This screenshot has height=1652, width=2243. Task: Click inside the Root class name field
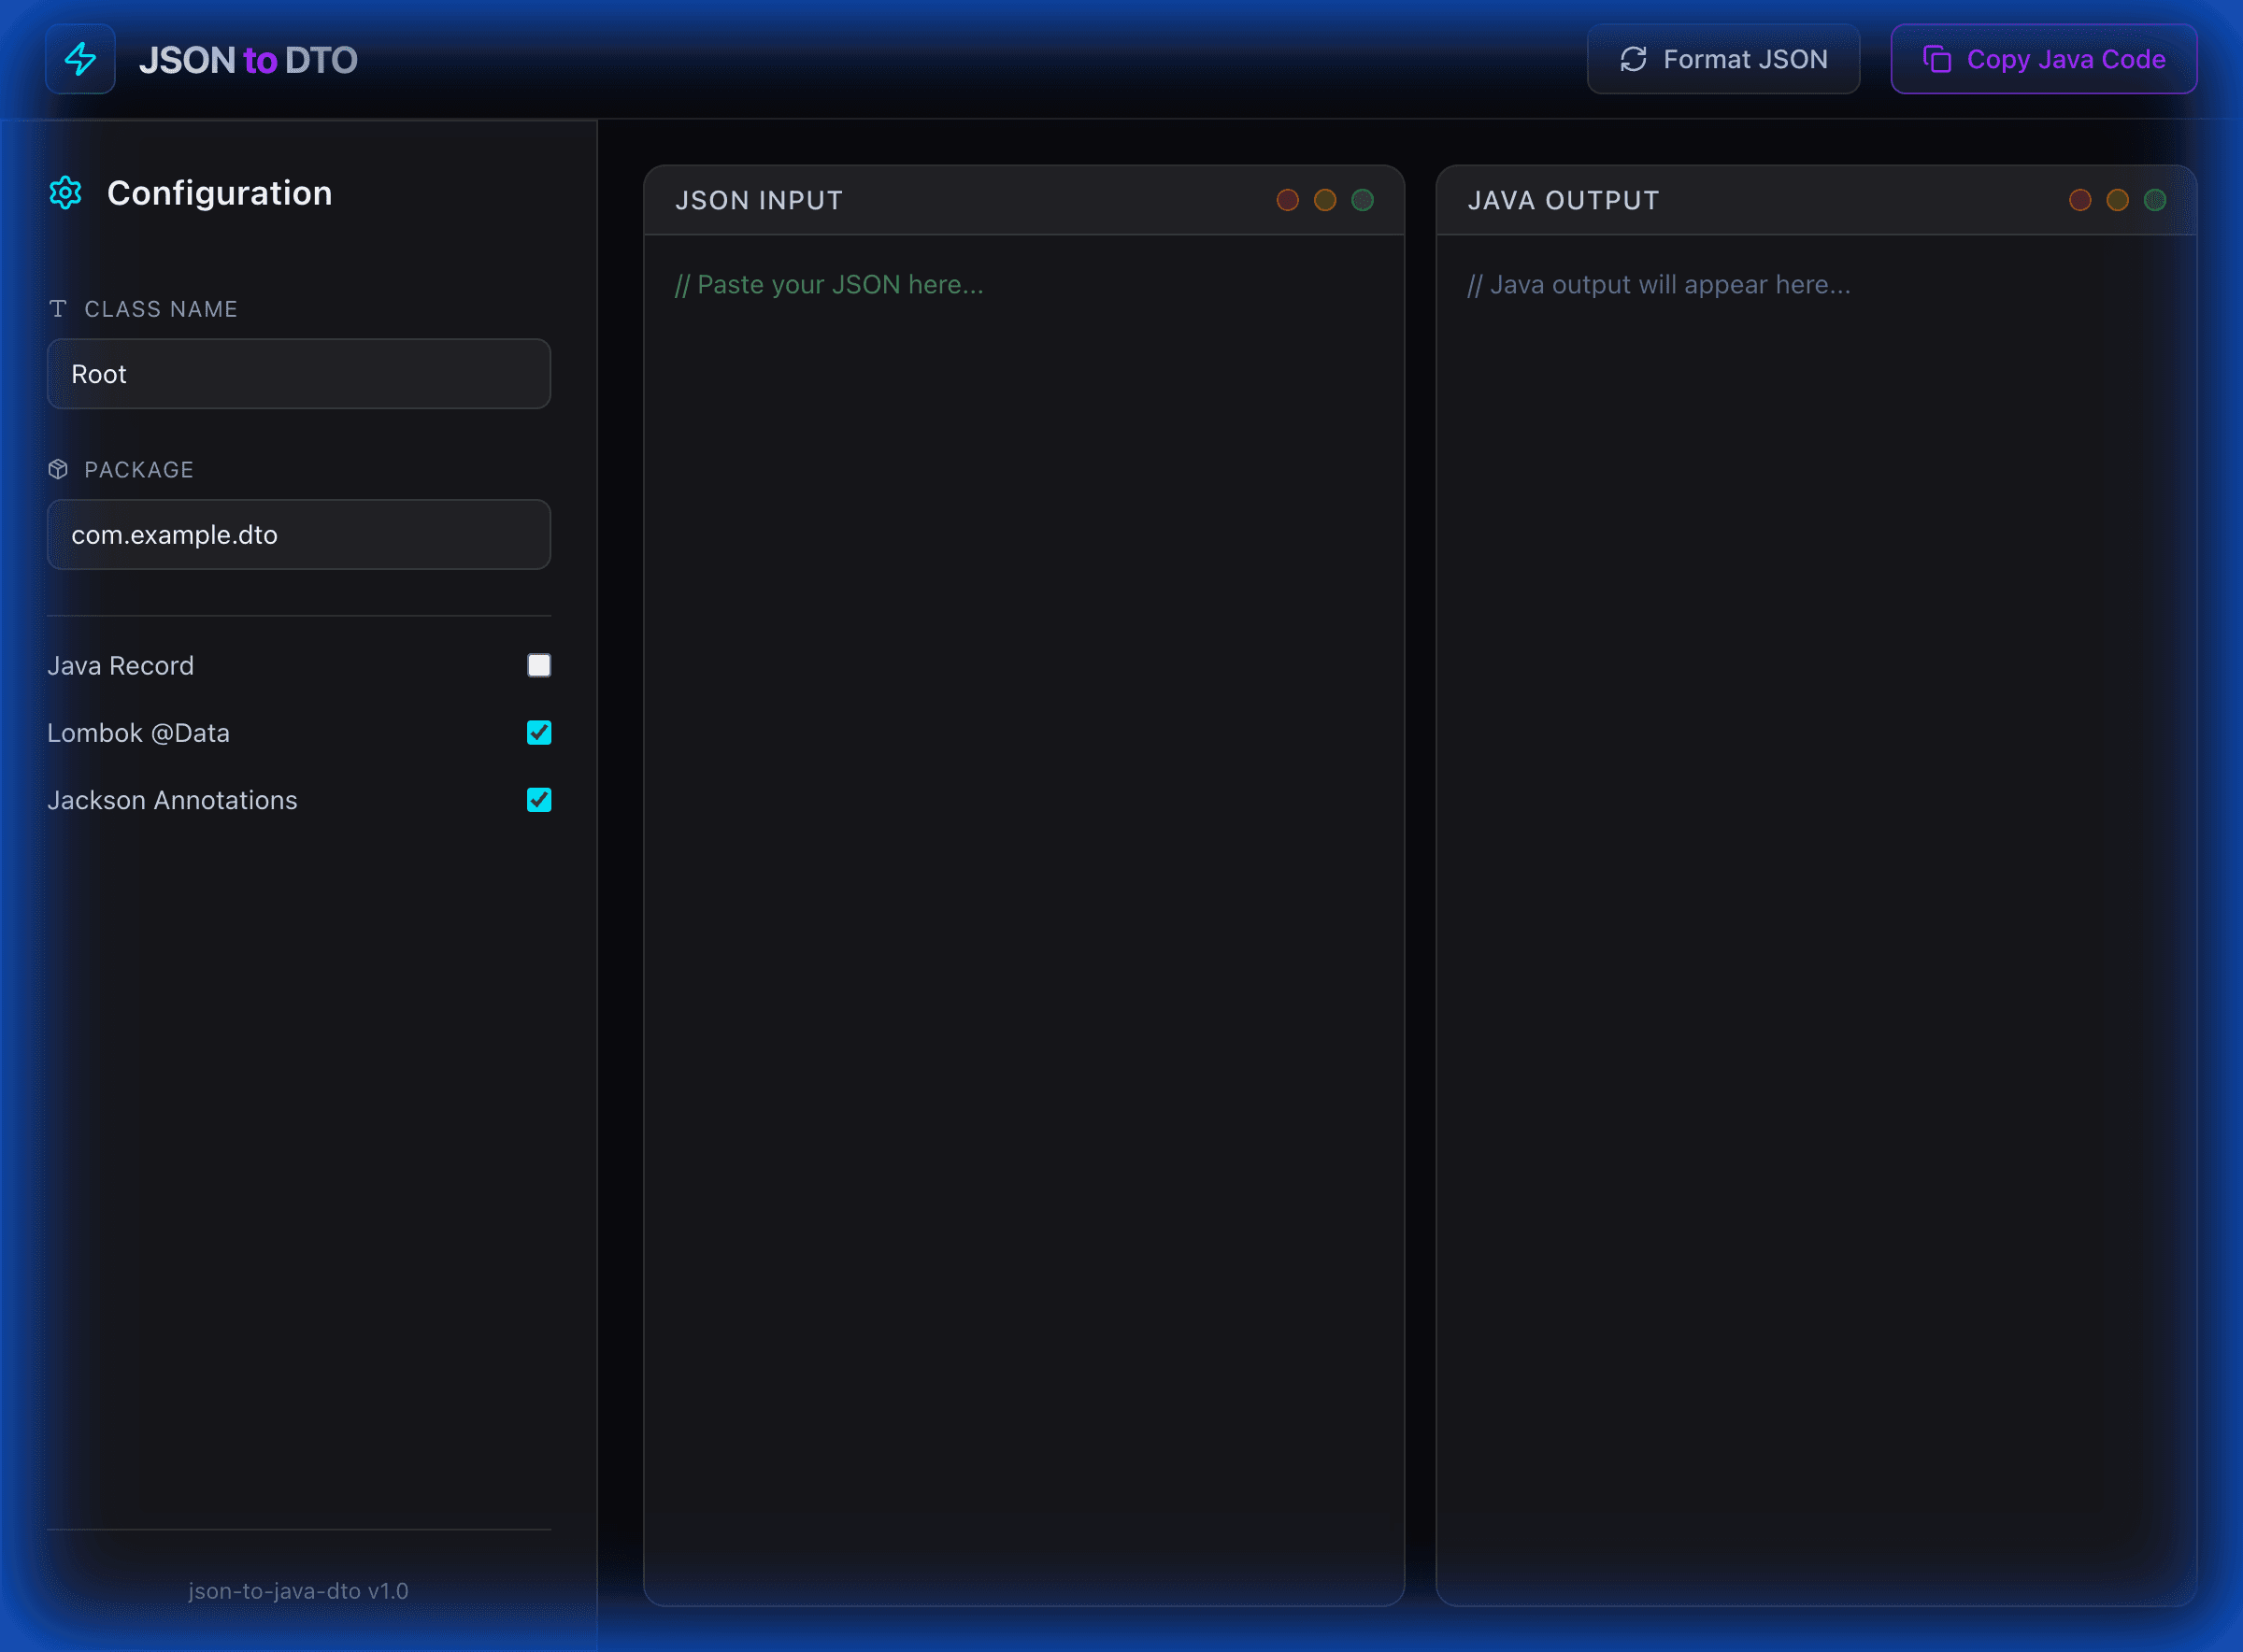[x=298, y=374]
